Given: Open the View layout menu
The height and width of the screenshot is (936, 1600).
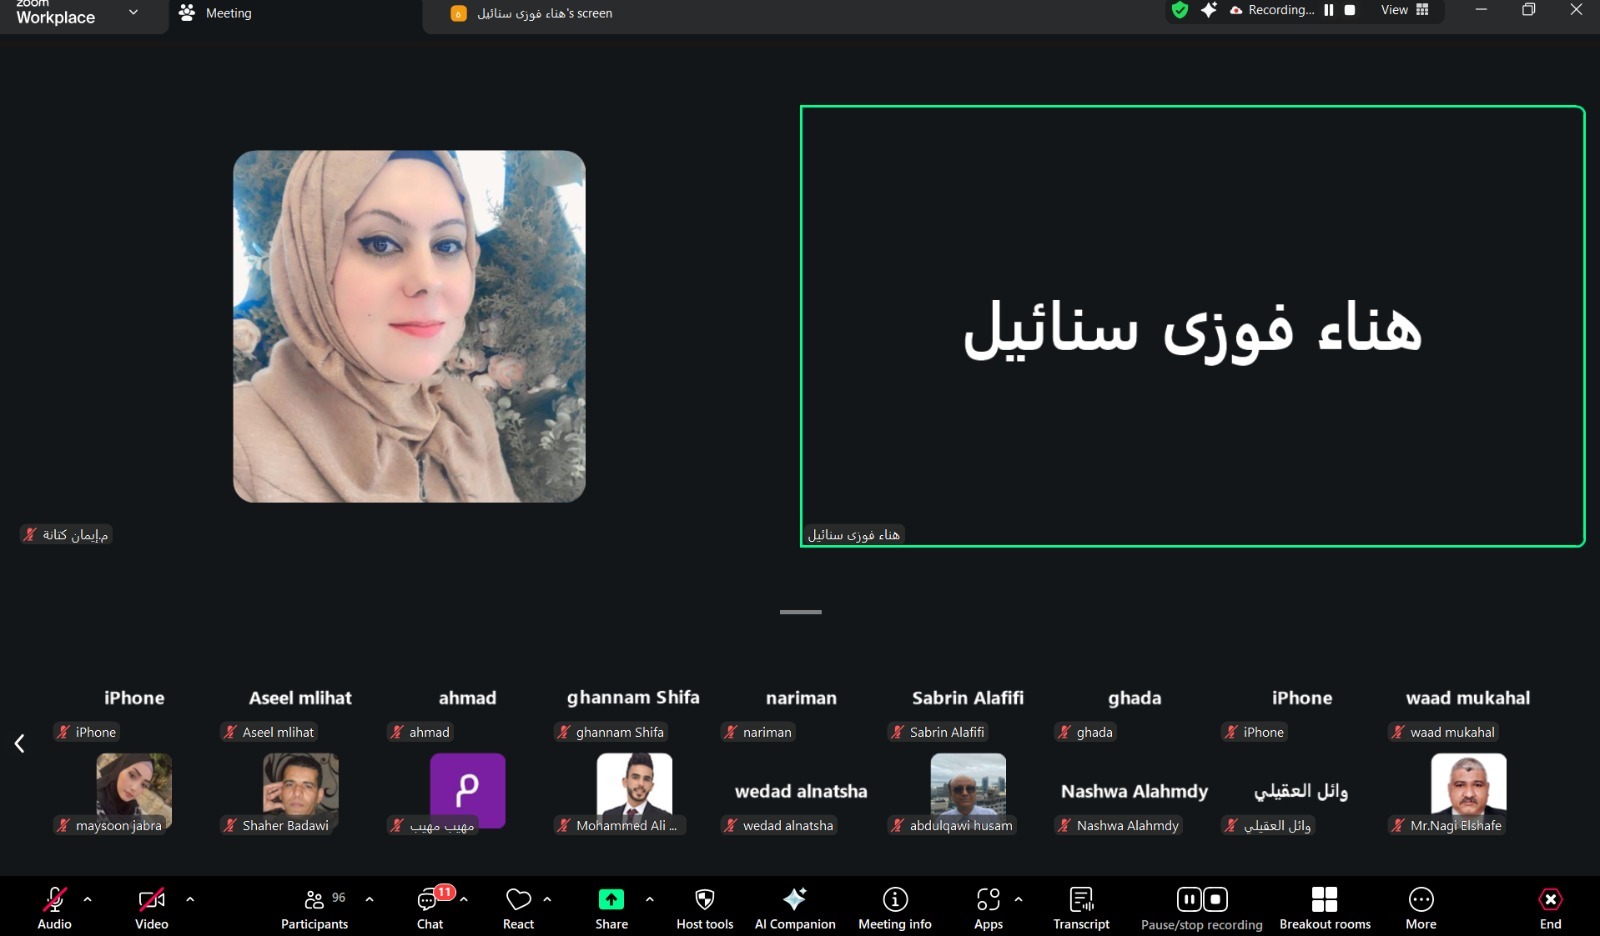Looking at the screenshot, I should [1405, 10].
